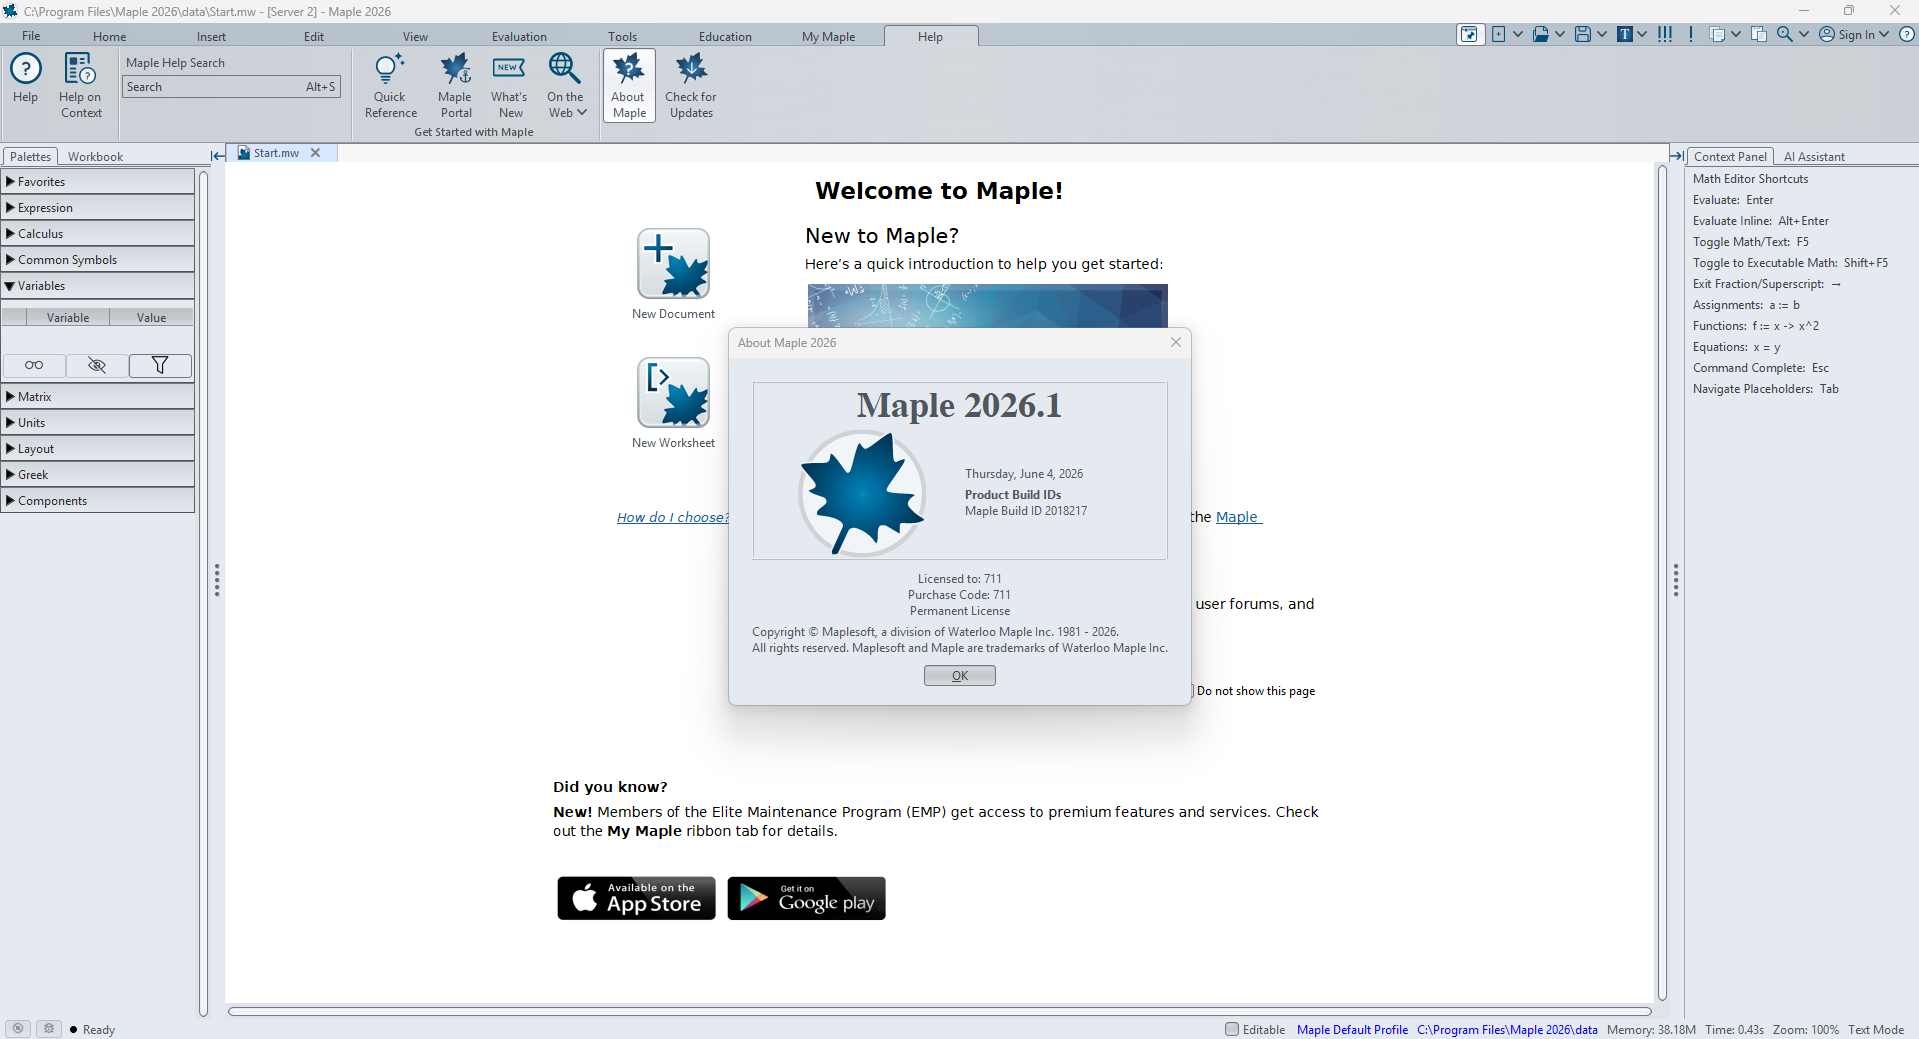Click the Maple Default Profile status link
Screen dimensions: 1919x1039
click(x=1352, y=1030)
